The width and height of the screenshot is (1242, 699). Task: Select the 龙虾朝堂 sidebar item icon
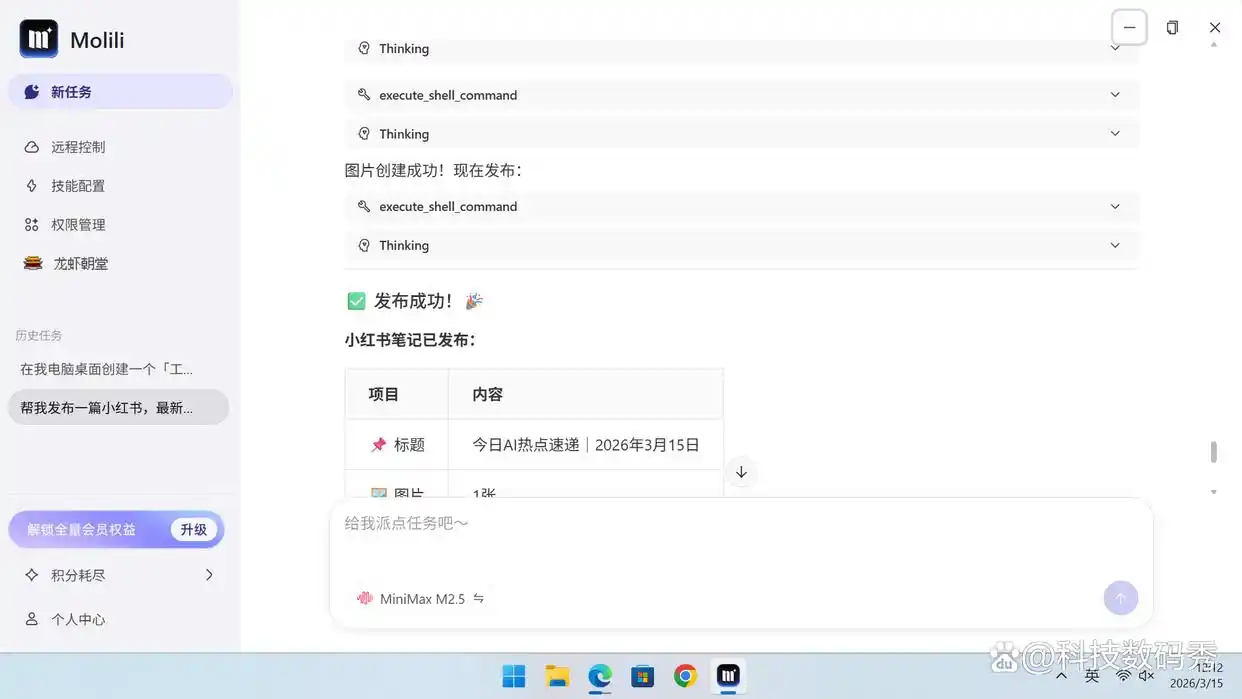pyautogui.click(x=33, y=262)
